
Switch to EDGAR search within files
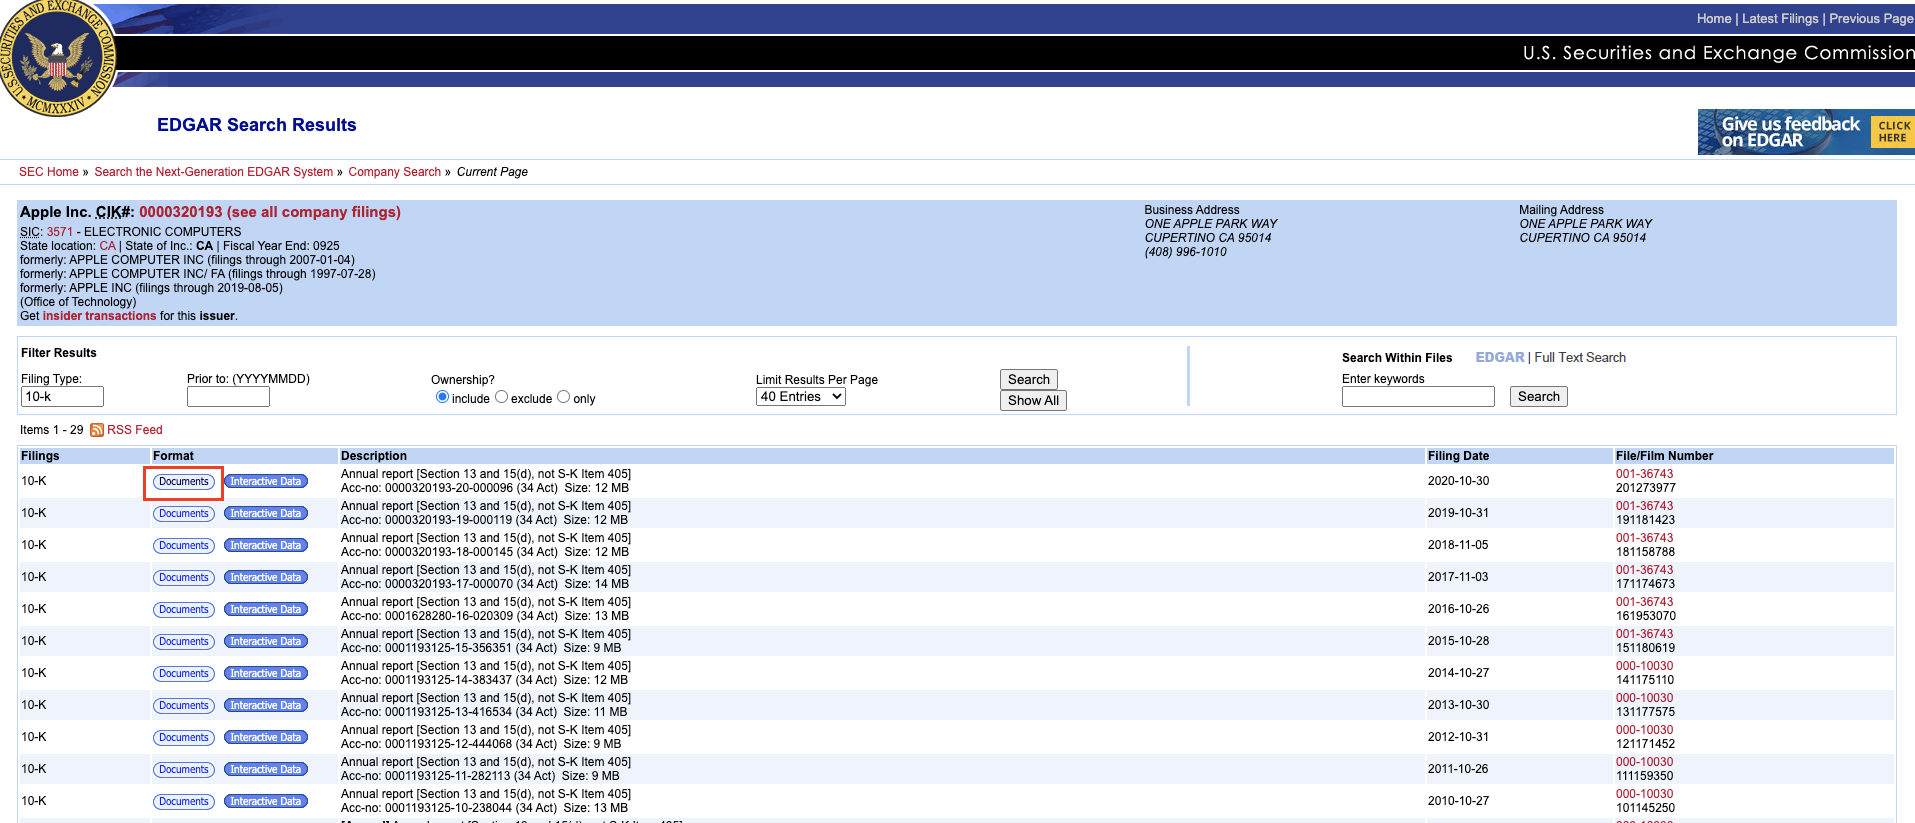[1500, 357]
